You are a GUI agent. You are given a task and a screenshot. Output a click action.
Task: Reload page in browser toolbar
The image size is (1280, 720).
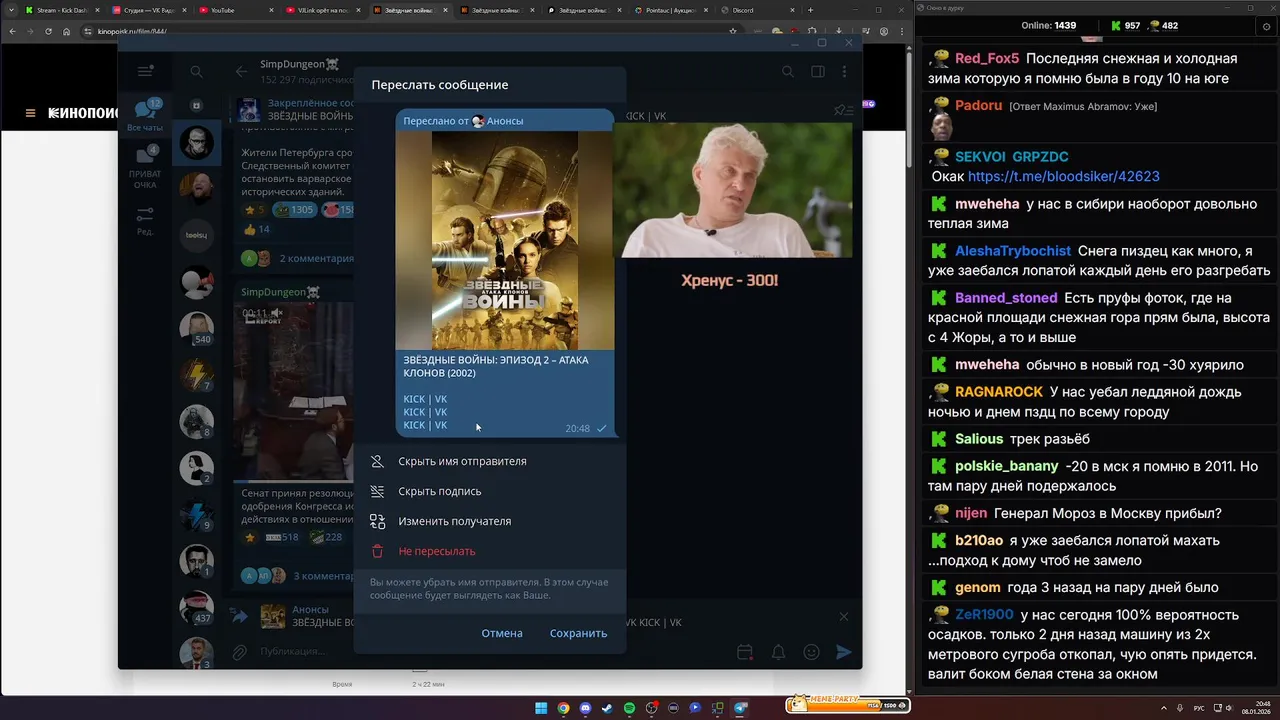(48, 31)
